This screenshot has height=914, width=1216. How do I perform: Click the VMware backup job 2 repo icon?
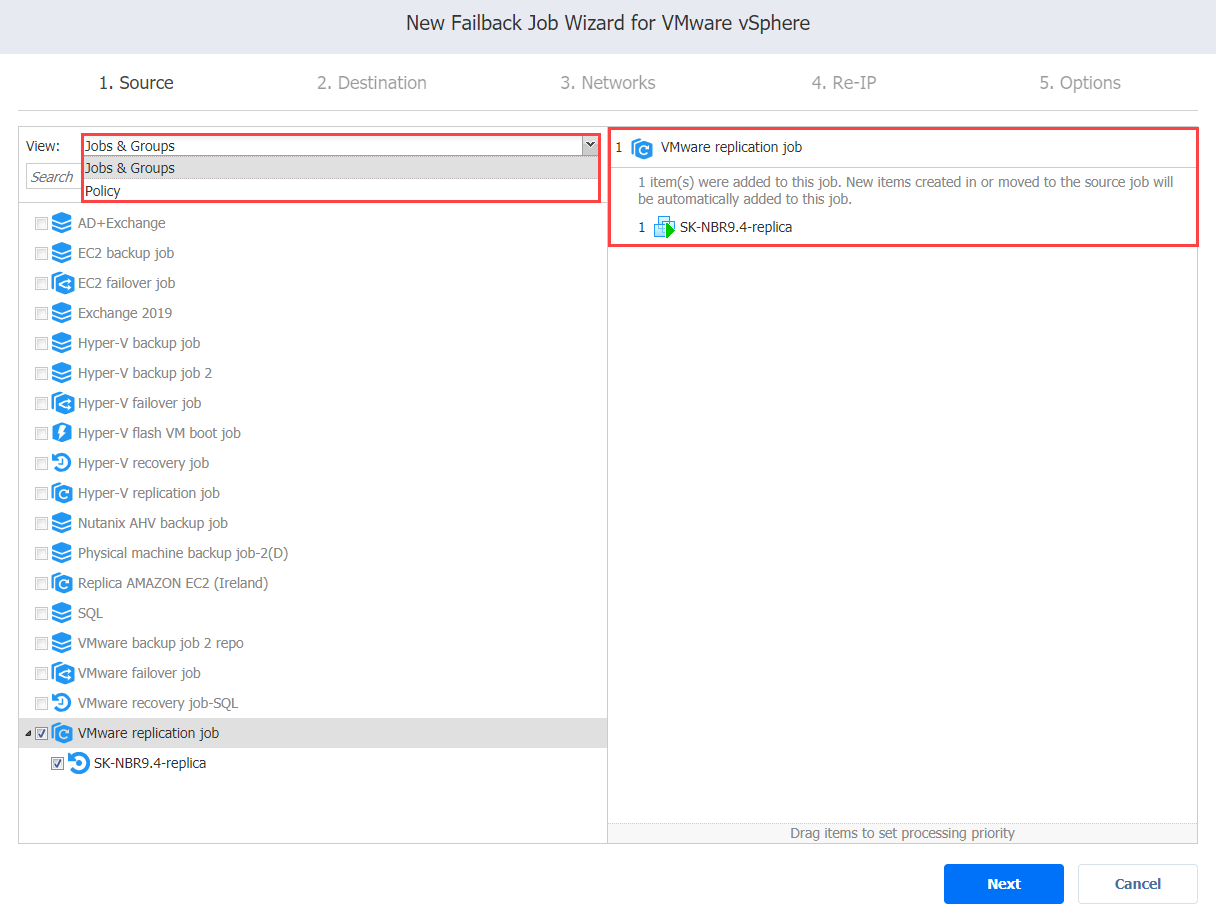(62, 643)
